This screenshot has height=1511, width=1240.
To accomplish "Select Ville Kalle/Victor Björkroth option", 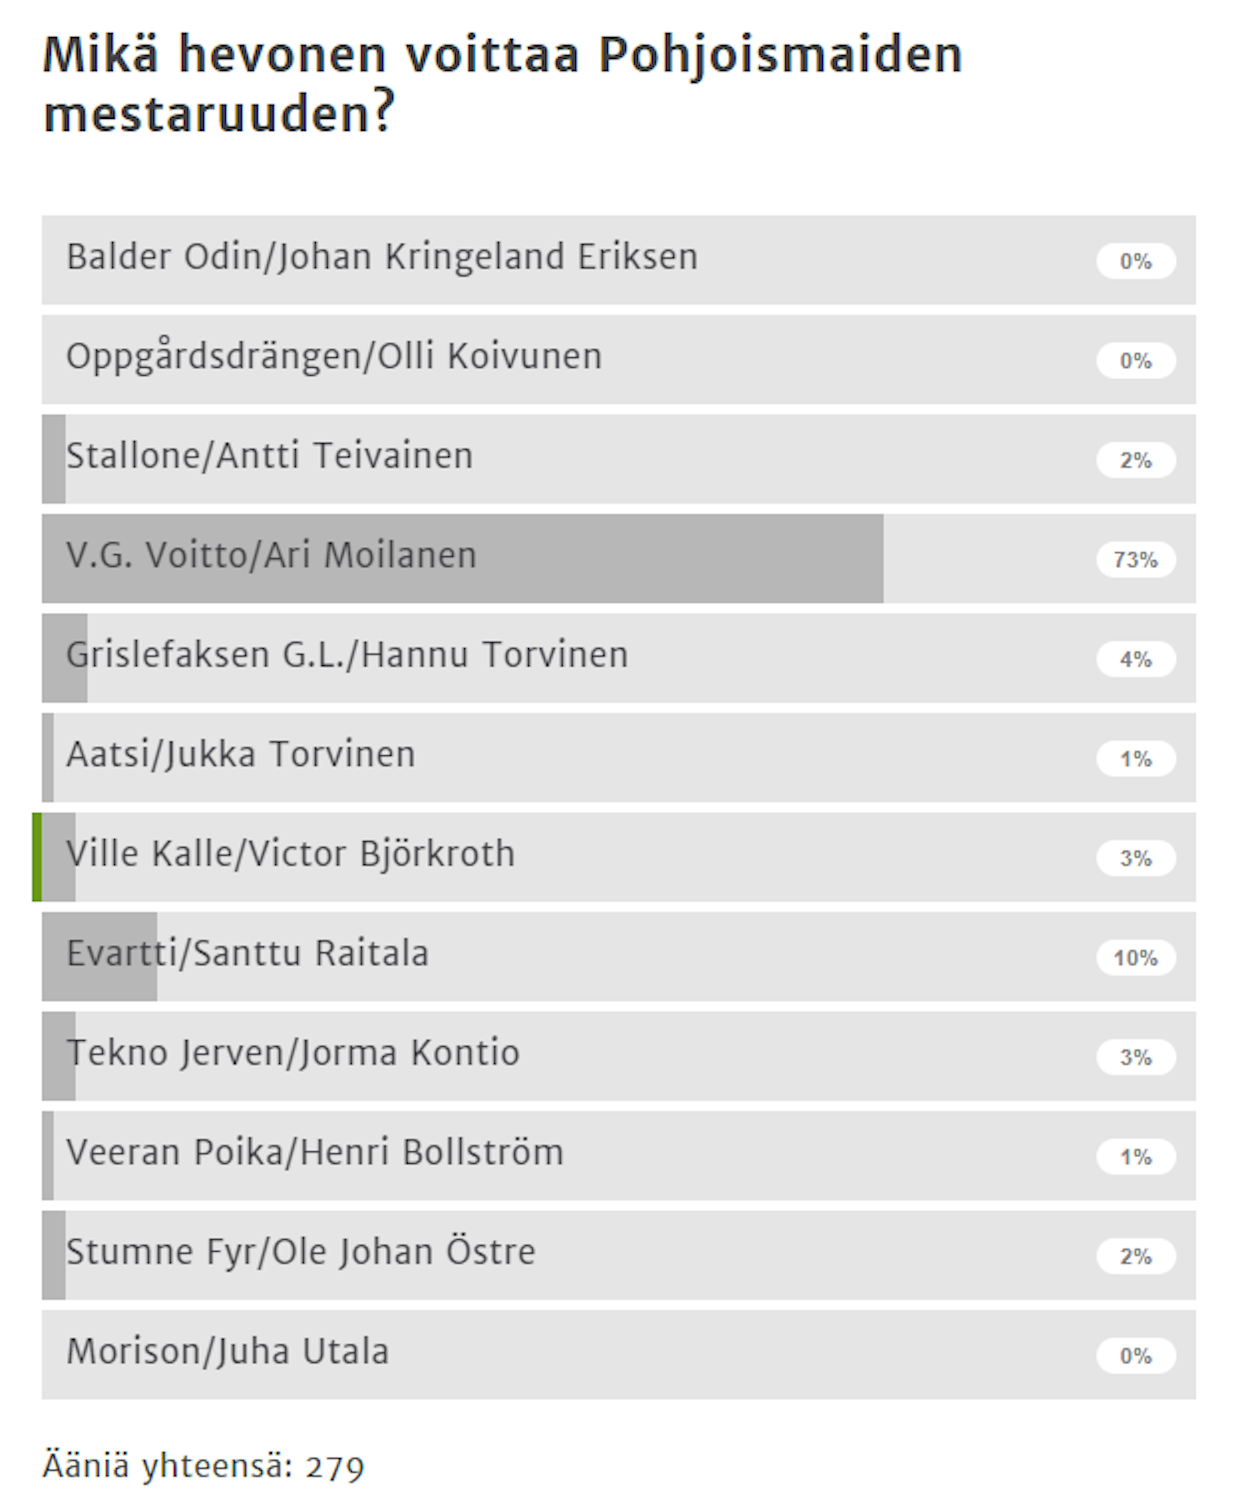I will coord(618,857).
